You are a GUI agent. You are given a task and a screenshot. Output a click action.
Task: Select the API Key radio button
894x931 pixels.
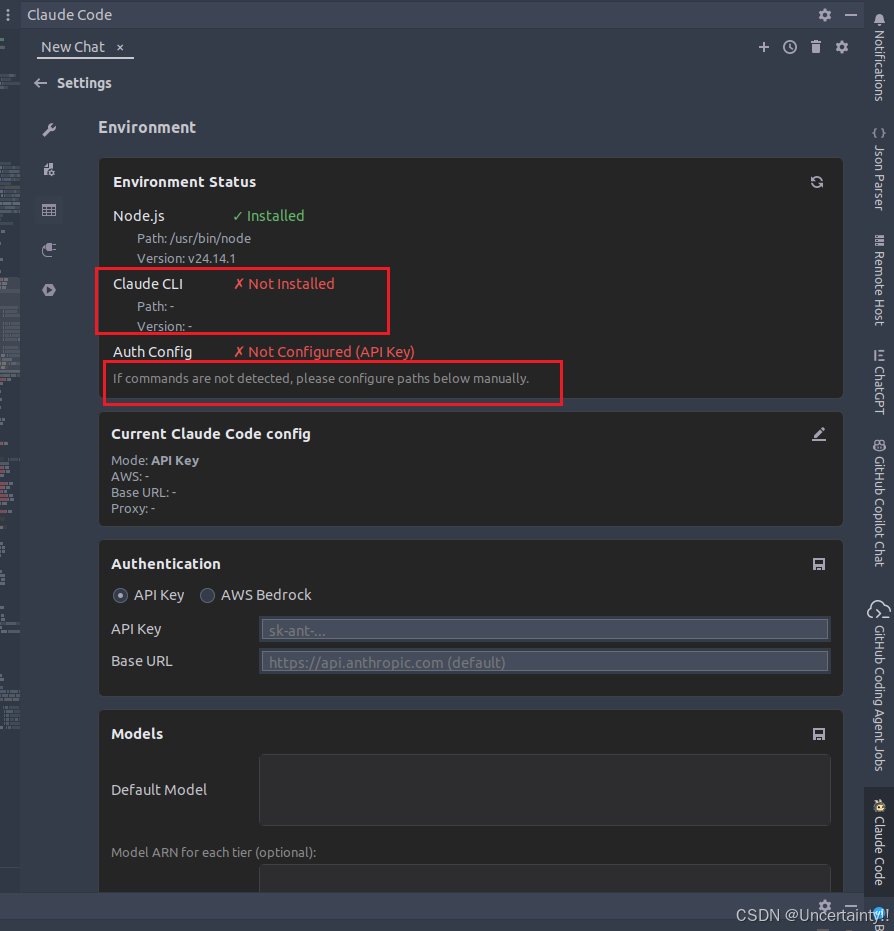tap(121, 596)
